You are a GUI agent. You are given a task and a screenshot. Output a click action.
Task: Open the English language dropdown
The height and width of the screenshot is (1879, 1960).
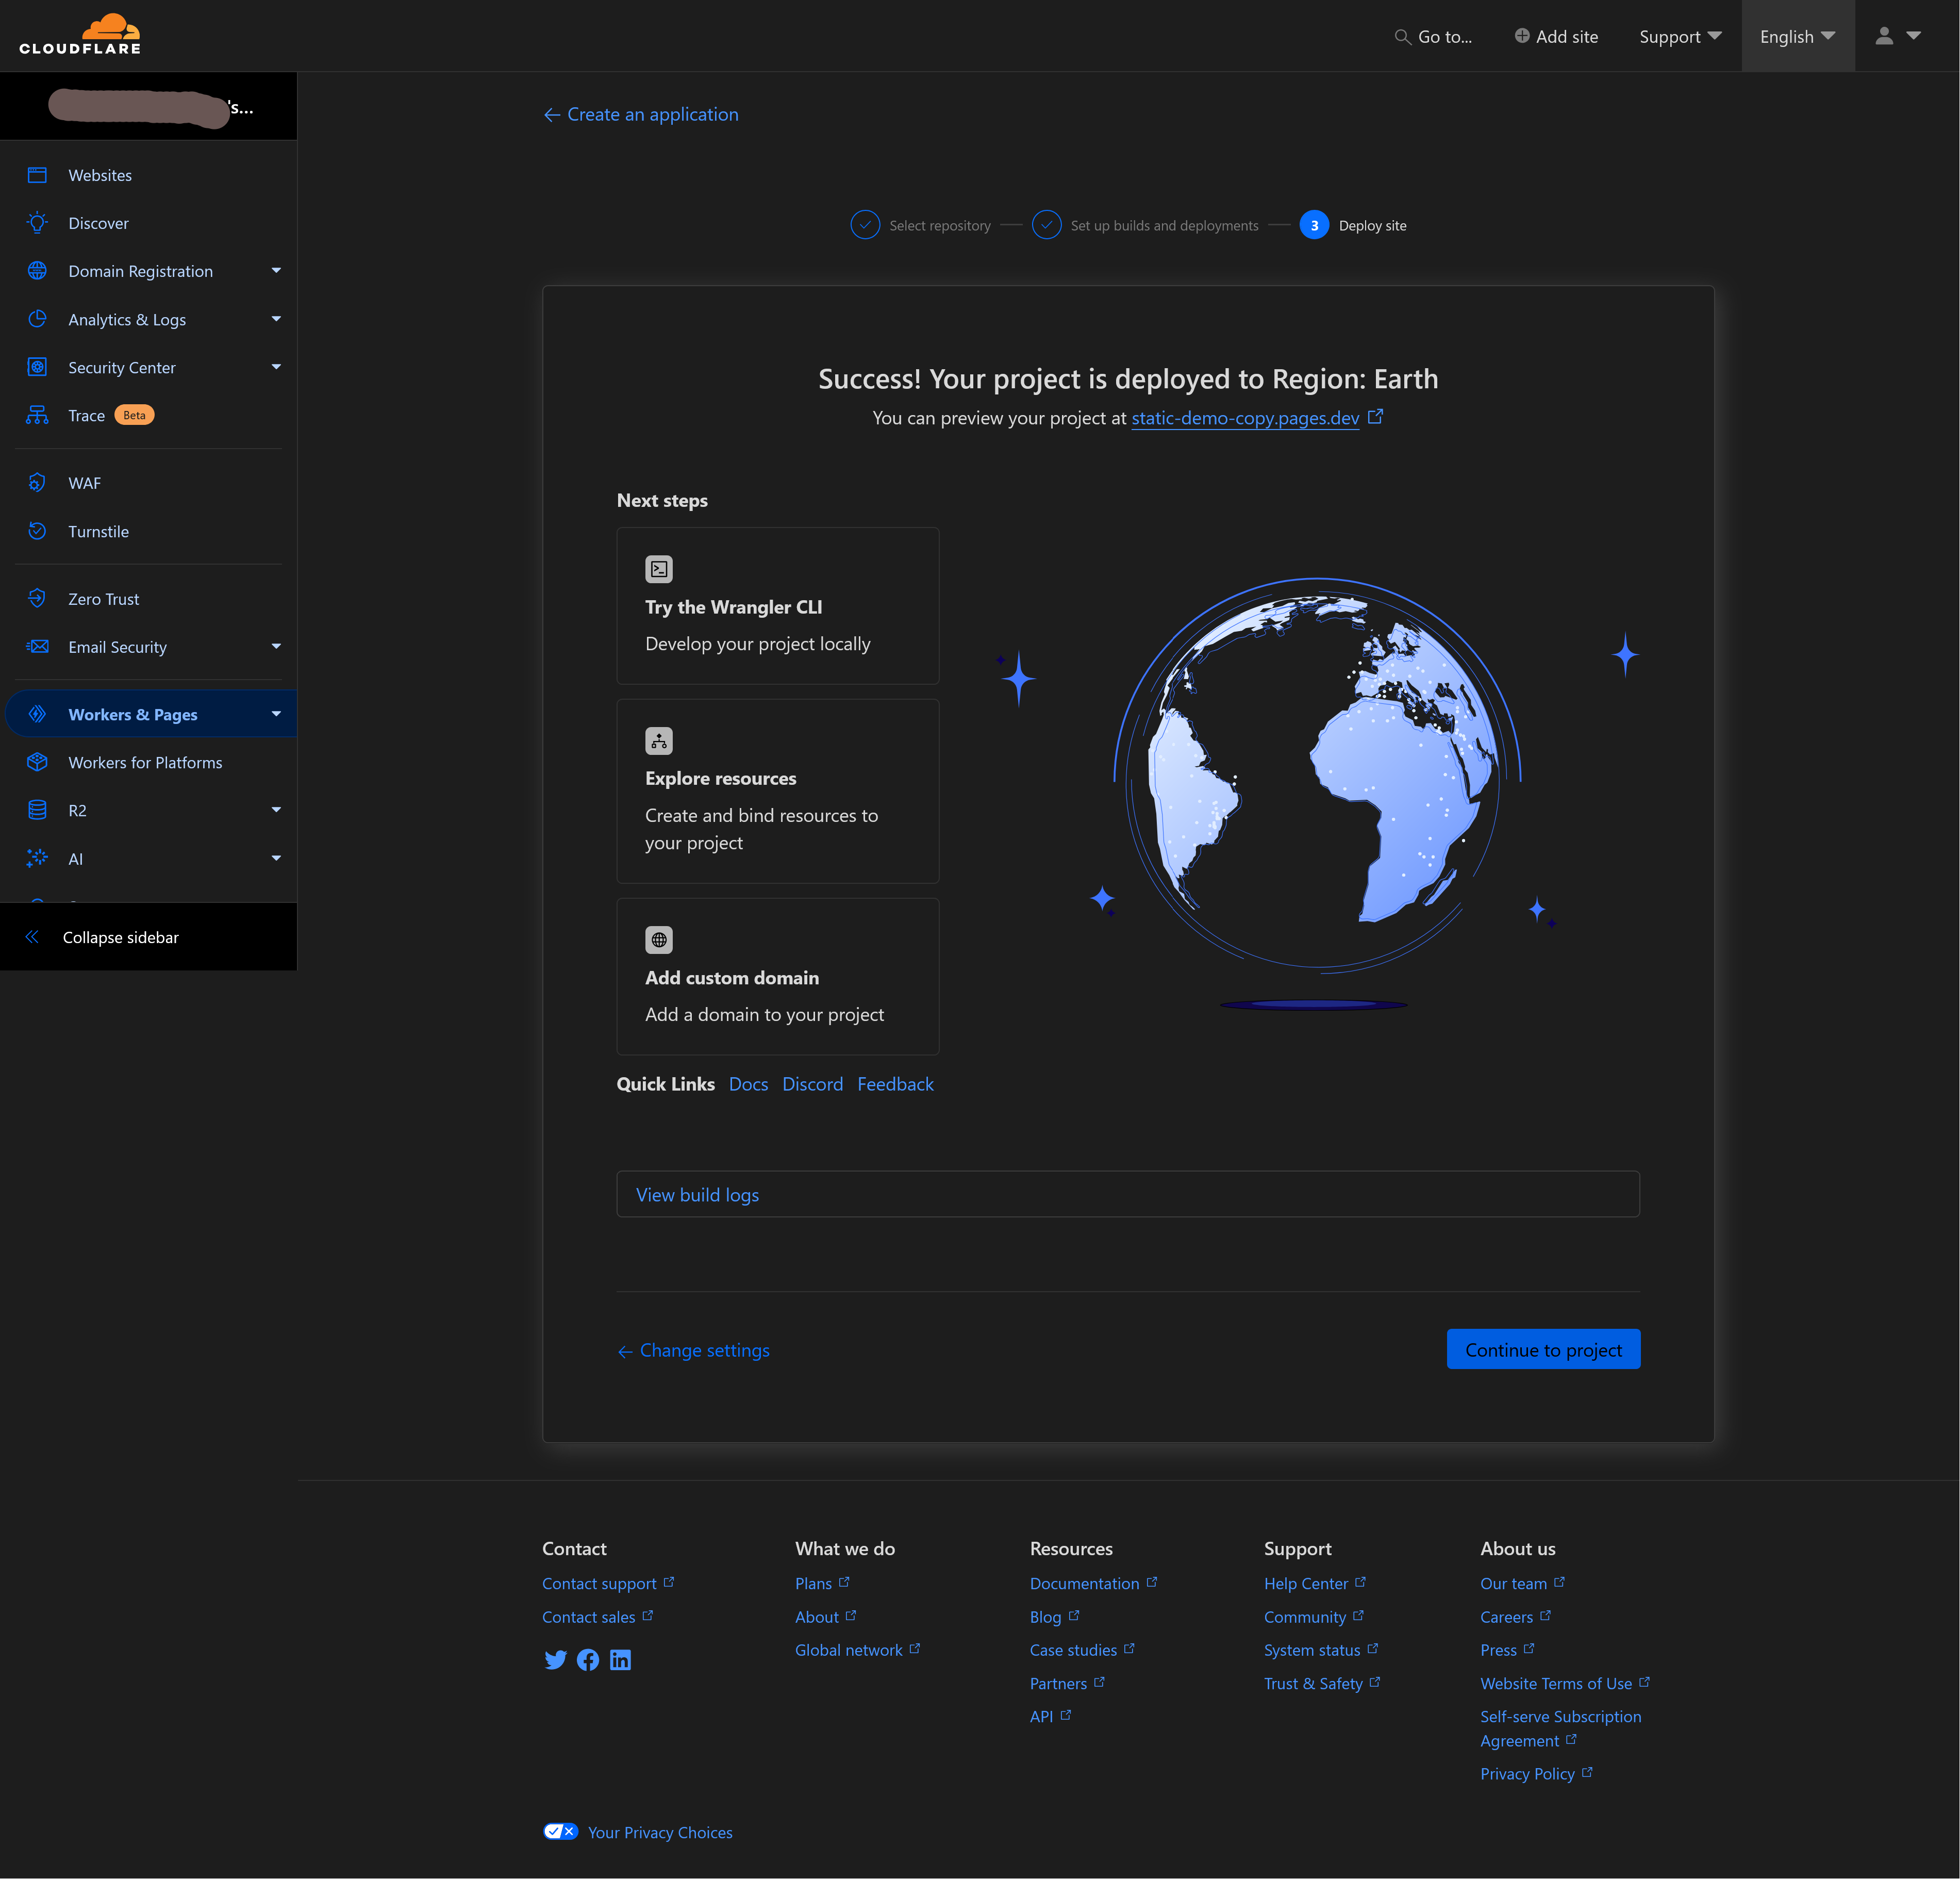pos(1796,36)
